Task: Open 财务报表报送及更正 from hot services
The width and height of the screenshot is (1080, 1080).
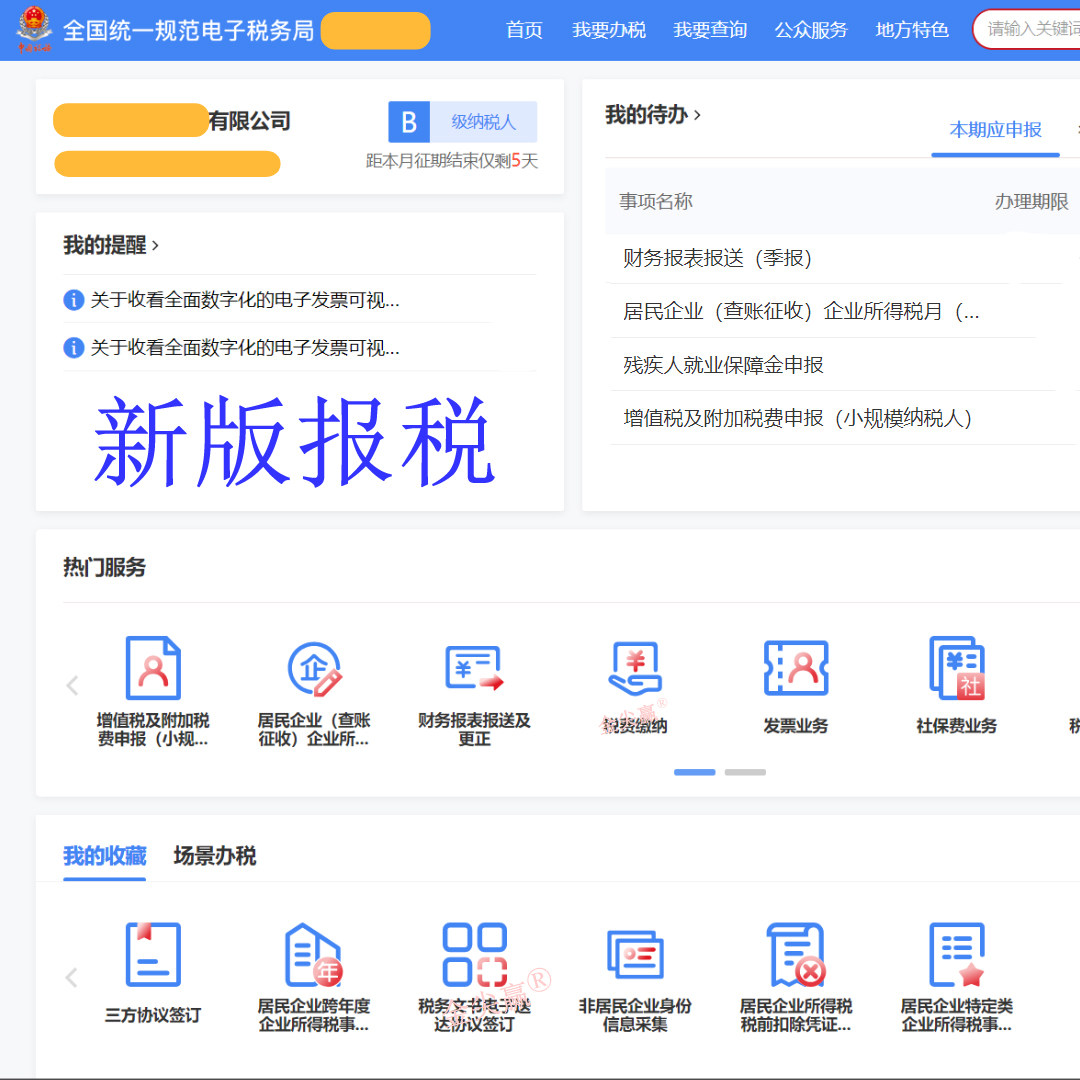Action: 473,668
